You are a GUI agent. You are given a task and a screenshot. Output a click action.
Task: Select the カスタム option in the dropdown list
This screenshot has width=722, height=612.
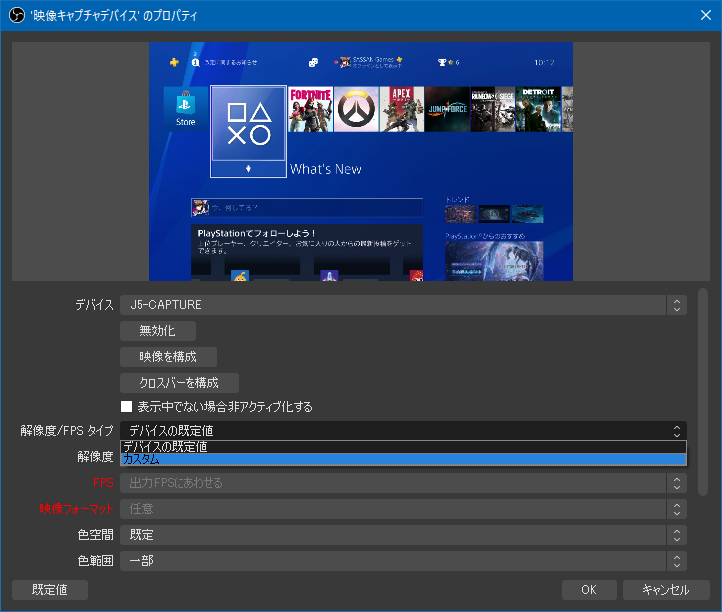click(403, 460)
